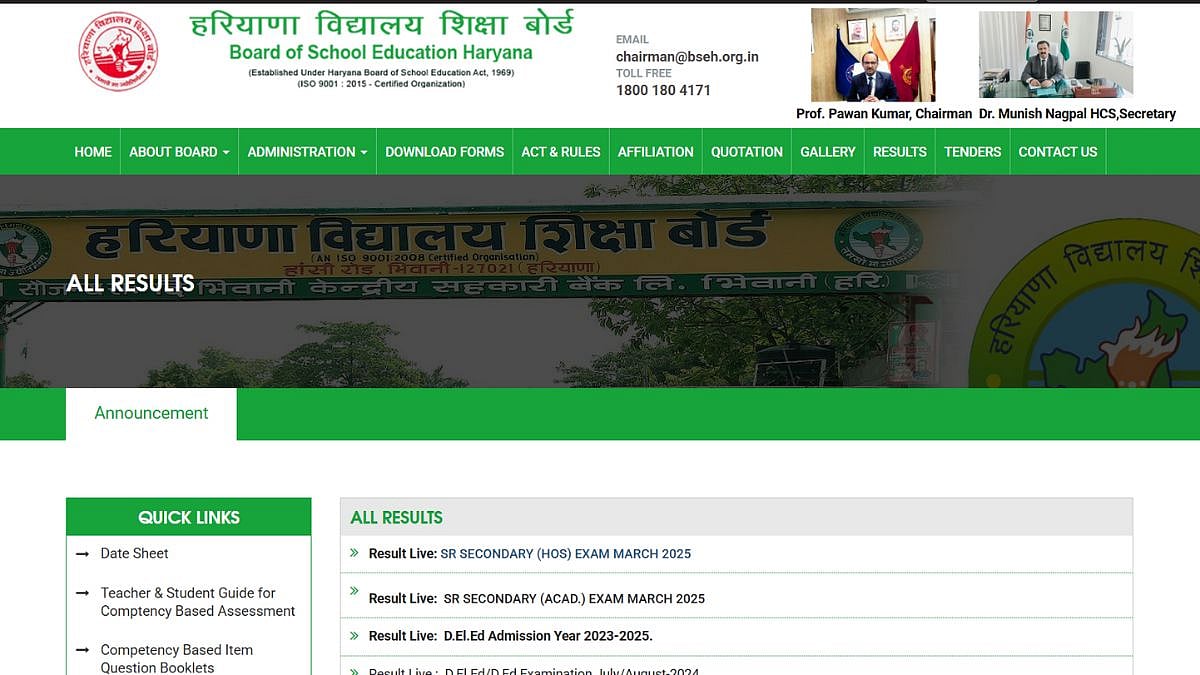Click the QUICK LINKS panel header
The height and width of the screenshot is (675, 1200).
[189, 517]
